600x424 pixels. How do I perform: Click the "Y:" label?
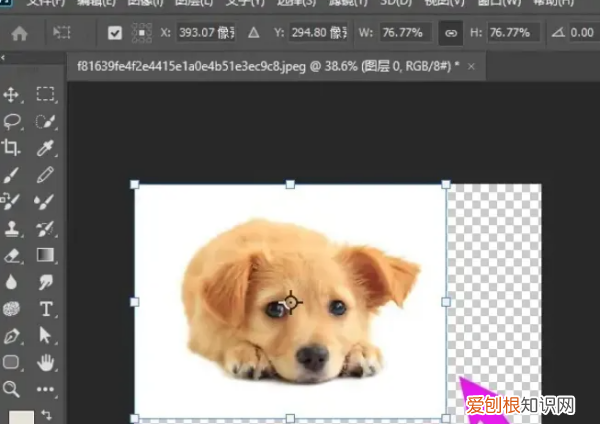coord(279,33)
